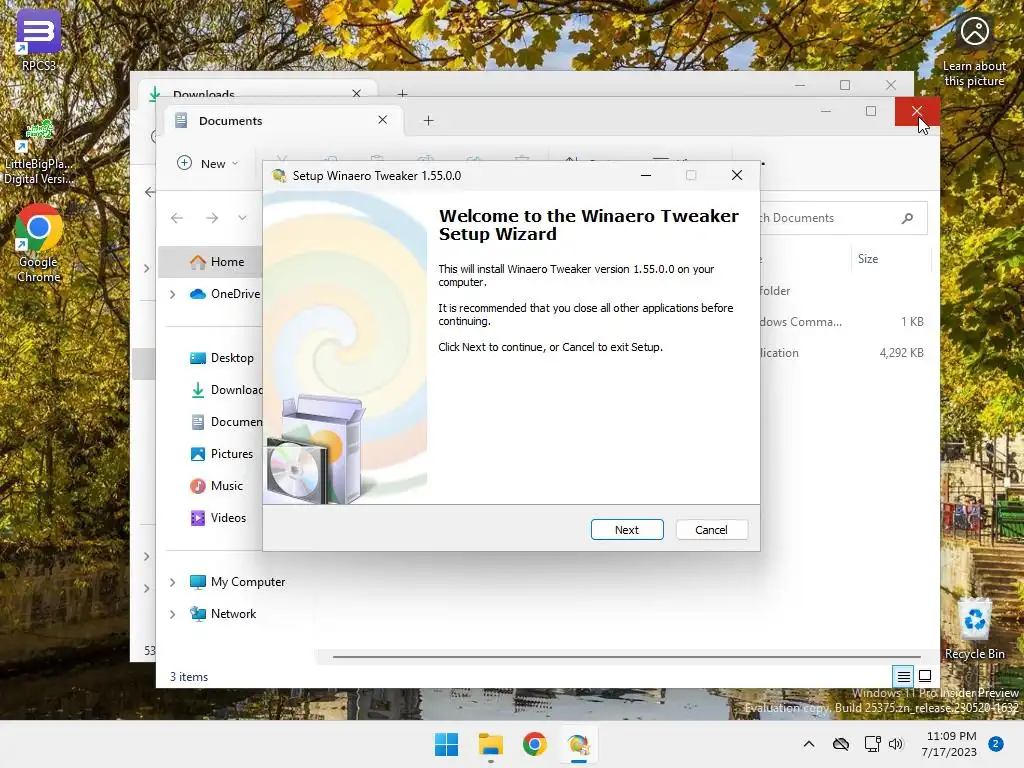Go back in the Downloads window

150,191
